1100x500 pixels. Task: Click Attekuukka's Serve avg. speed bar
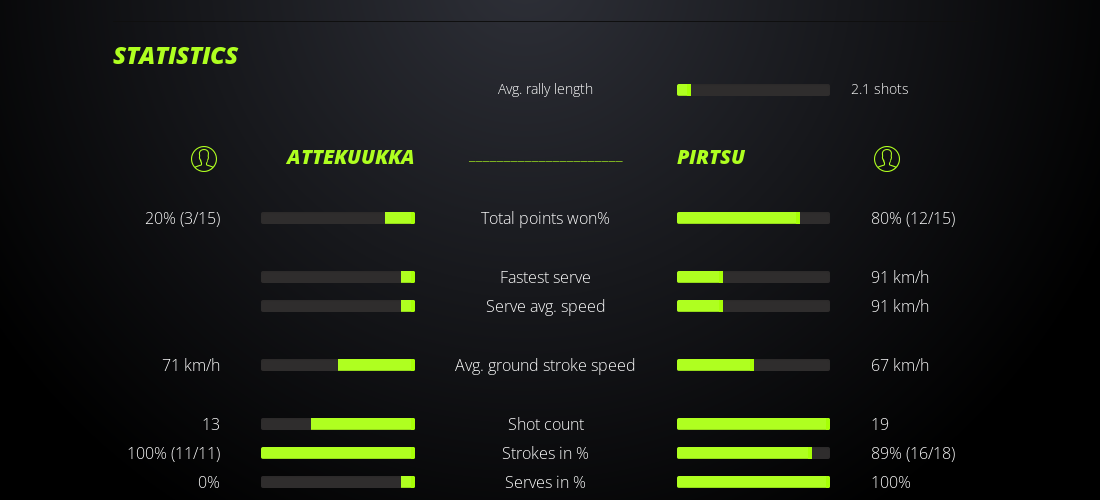tap(338, 306)
